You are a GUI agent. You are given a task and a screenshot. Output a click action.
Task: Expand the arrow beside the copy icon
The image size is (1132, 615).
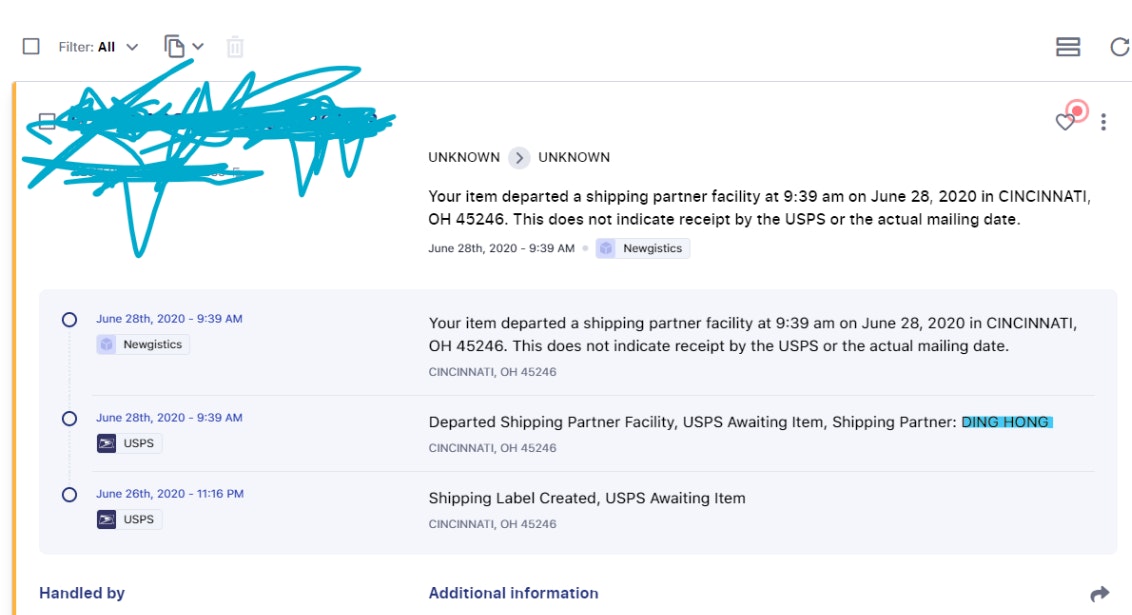pos(198,46)
